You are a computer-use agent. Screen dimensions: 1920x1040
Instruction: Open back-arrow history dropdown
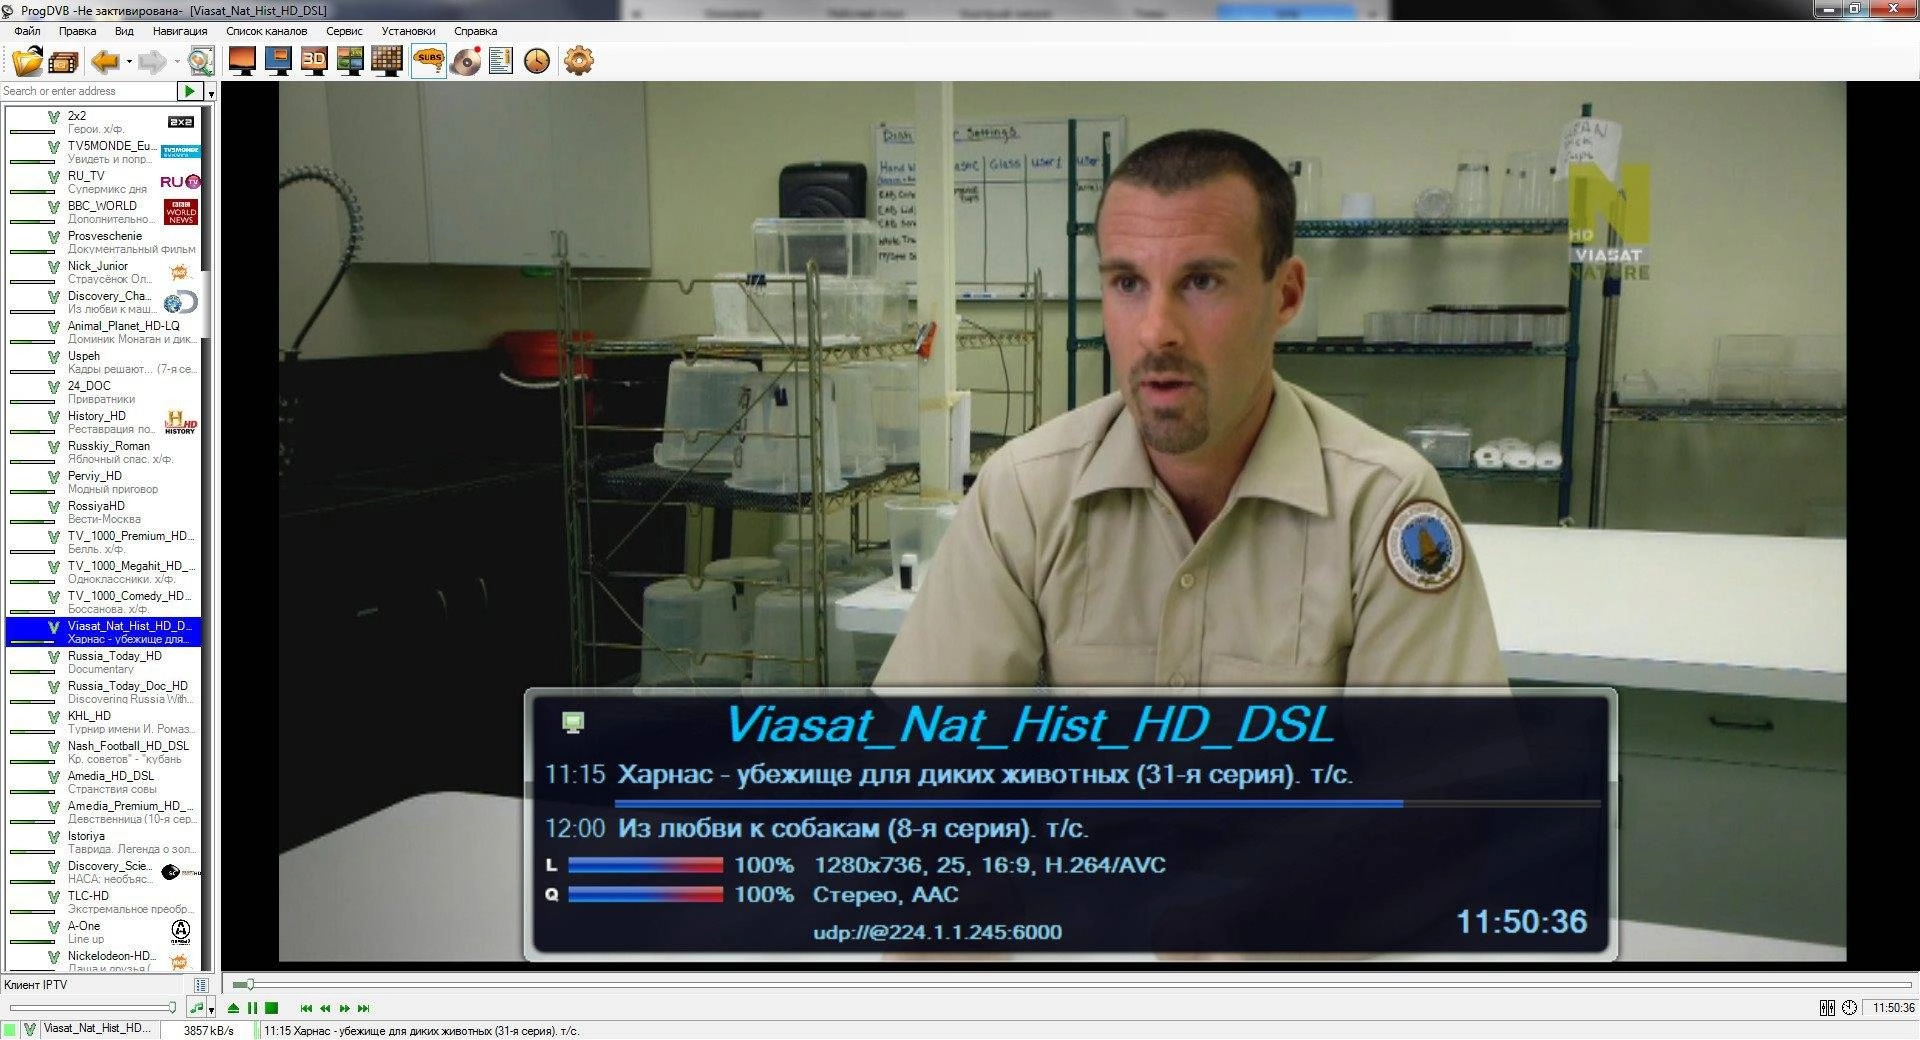[129, 62]
